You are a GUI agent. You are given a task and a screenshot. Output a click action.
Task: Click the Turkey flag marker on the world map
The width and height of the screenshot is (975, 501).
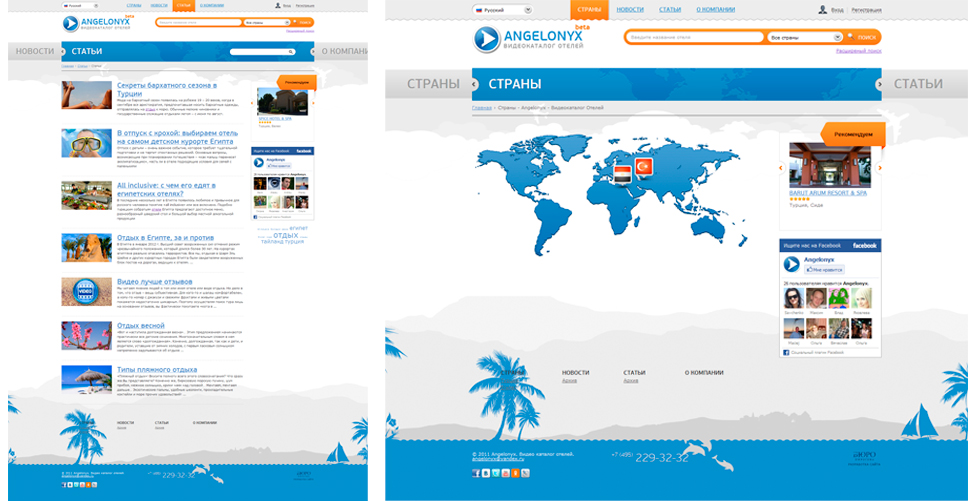pyautogui.click(x=643, y=166)
